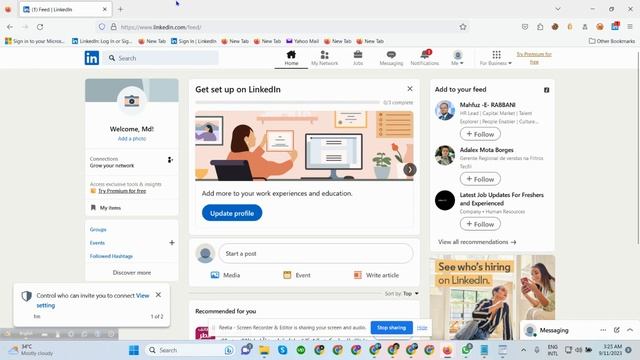This screenshot has width=640, height=360.
Task: Open Other Bookmarks folder
Action: tap(612, 41)
